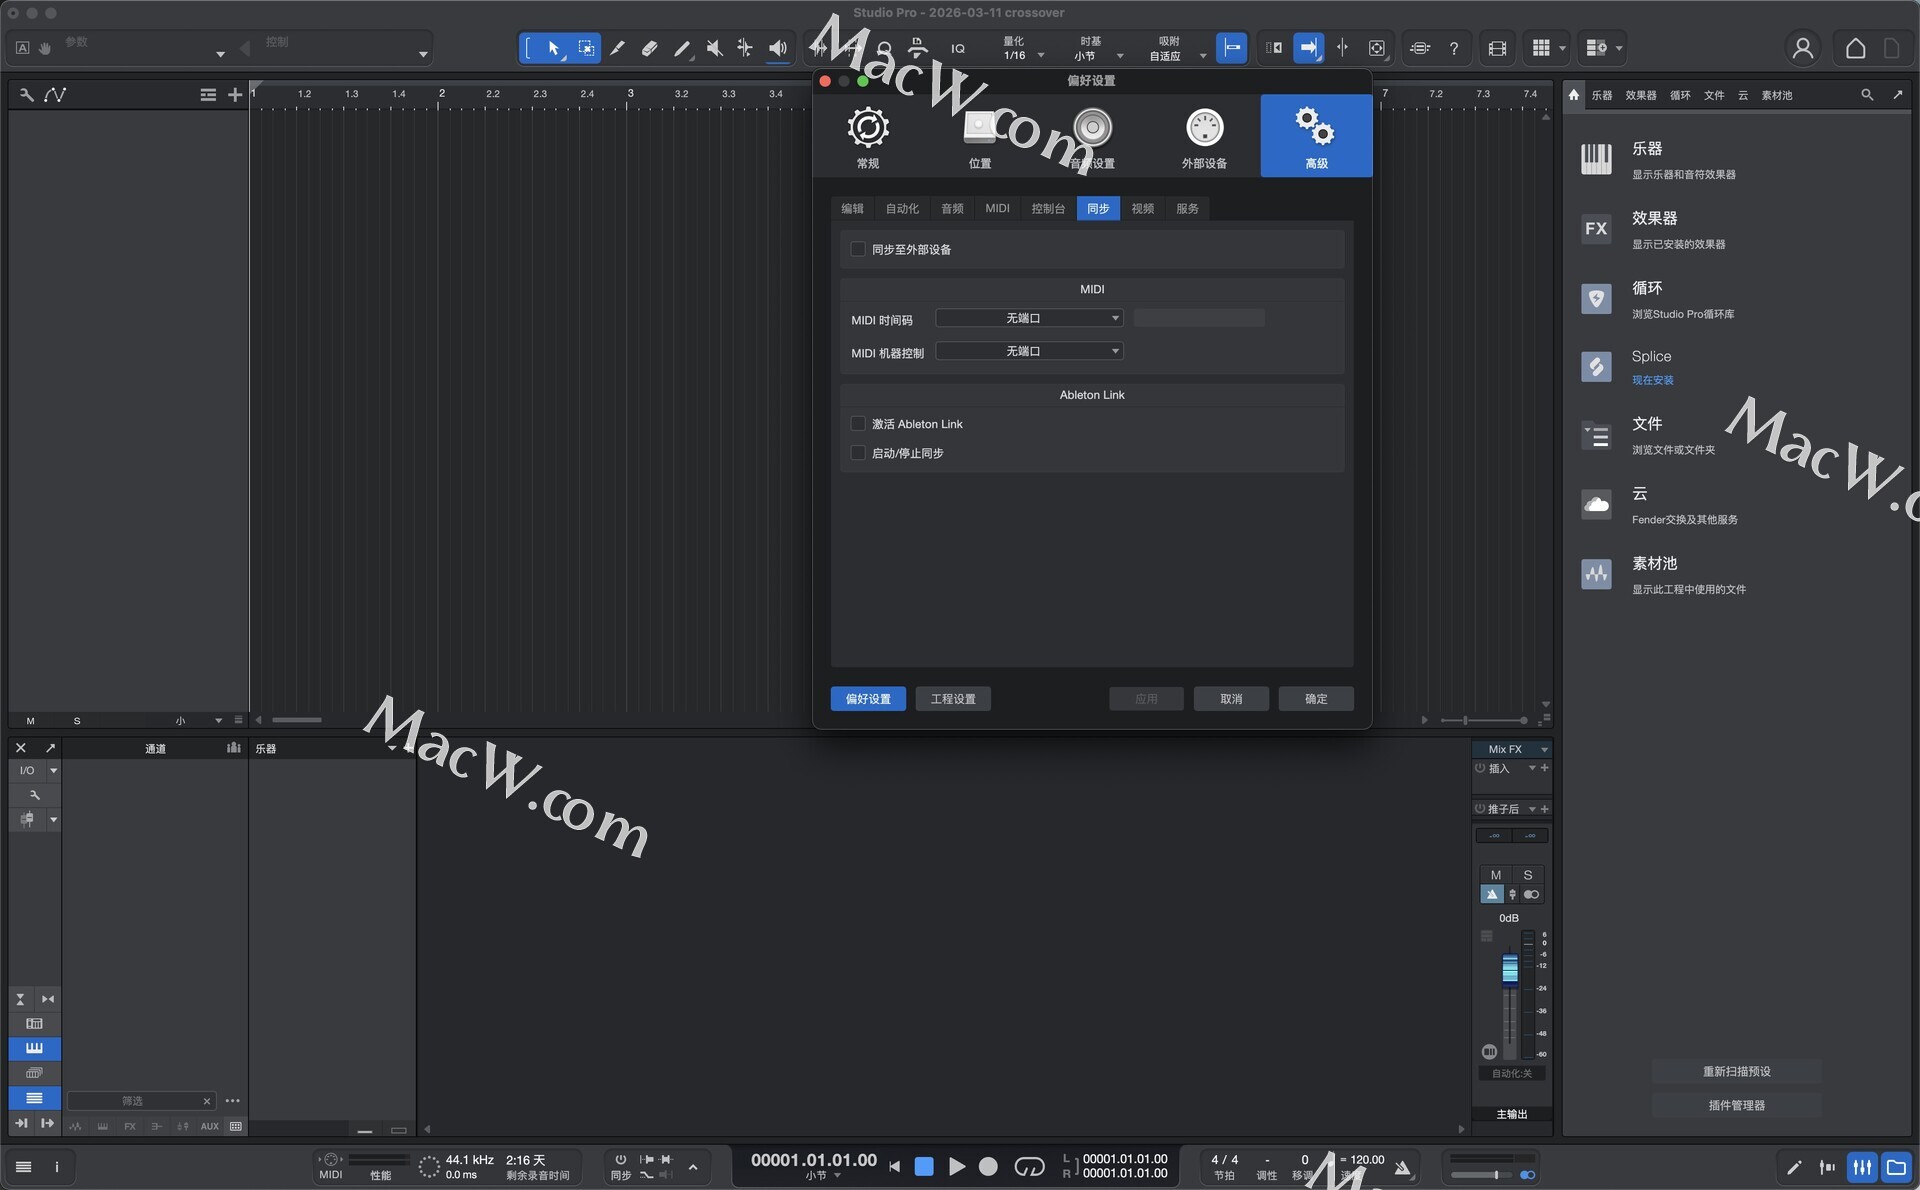Activate the Ableton Link checkbox

tap(858, 424)
